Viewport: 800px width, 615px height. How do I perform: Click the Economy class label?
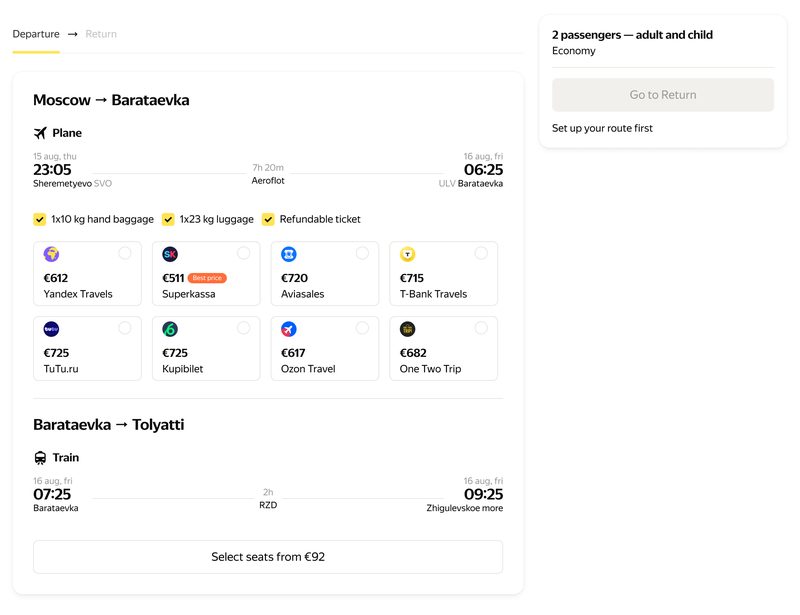coord(573,51)
